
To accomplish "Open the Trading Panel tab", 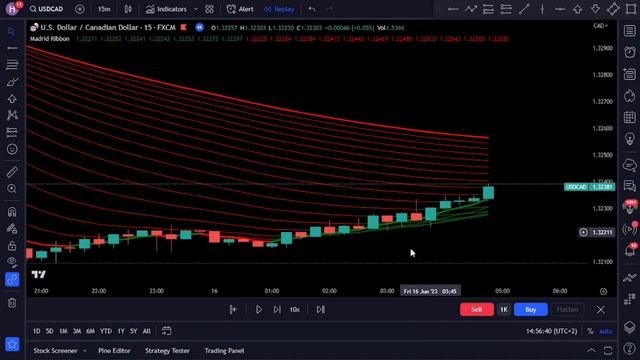I will (x=224, y=351).
